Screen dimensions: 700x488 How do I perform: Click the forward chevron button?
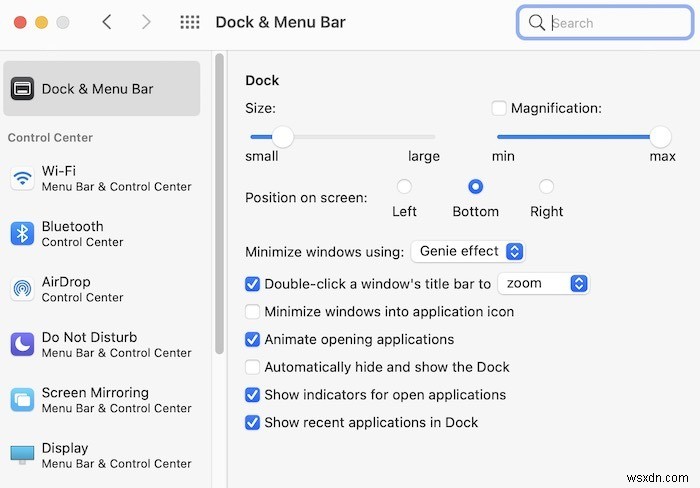pyautogui.click(x=147, y=22)
